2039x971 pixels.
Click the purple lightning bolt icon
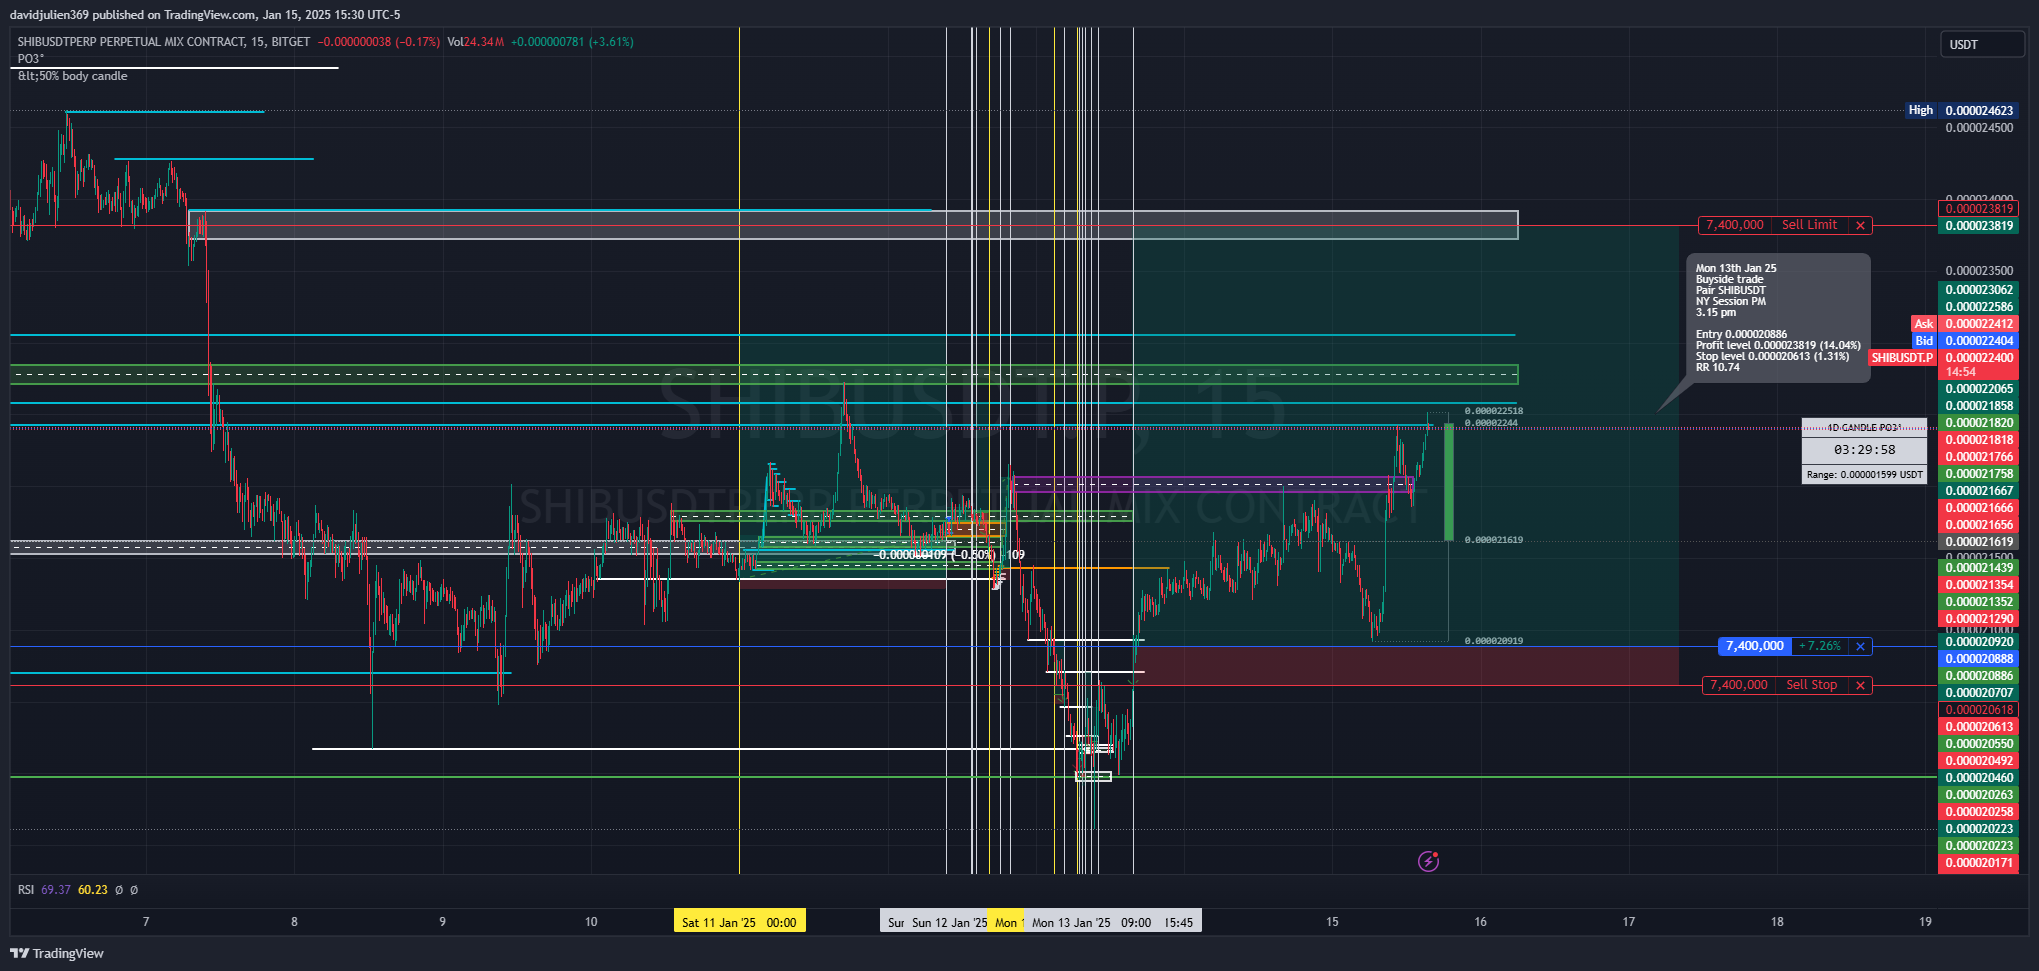pyautogui.click(x=1428, y=861)
